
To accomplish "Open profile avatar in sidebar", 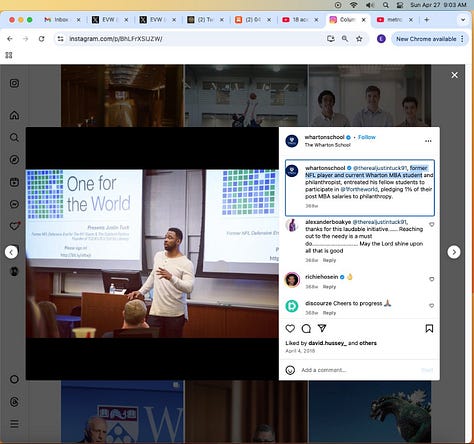I will 14,271.
